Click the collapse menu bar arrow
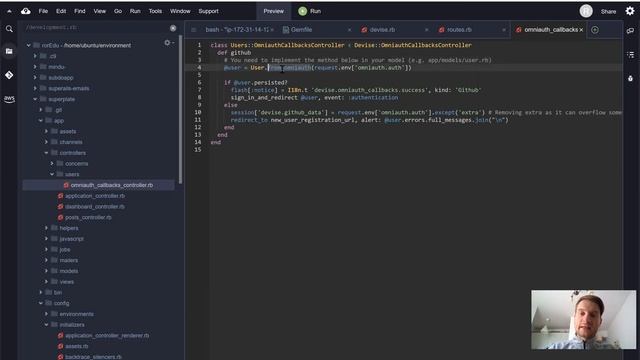This screenshot has height=360, width=640. [x=9, y=11]
